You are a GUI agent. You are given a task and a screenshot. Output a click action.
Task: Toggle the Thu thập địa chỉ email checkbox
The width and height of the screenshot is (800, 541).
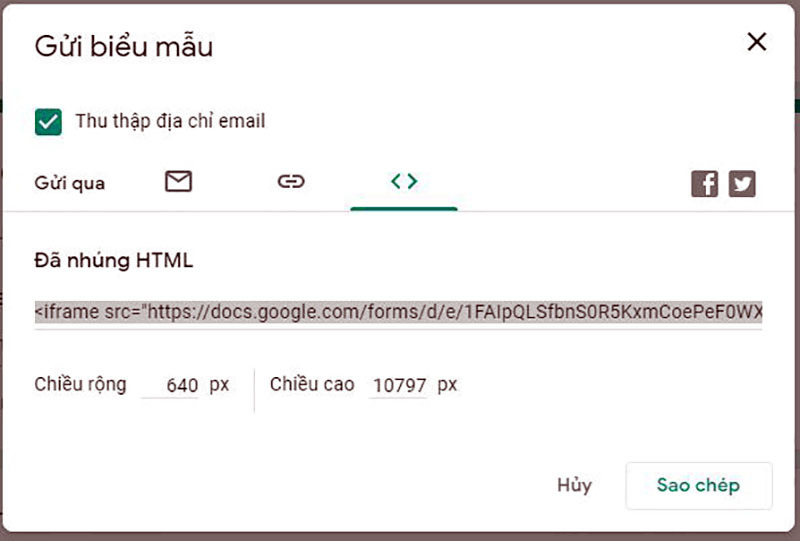click(x=48, y=122)
